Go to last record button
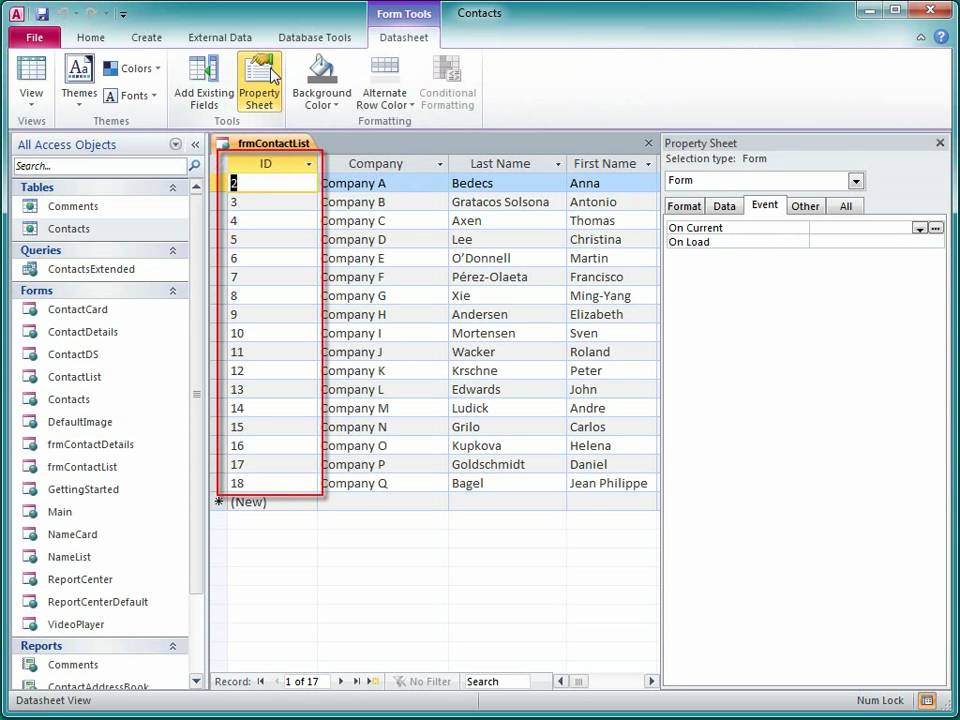This screenshot has height=720, width=960. (x=356, y=681)
